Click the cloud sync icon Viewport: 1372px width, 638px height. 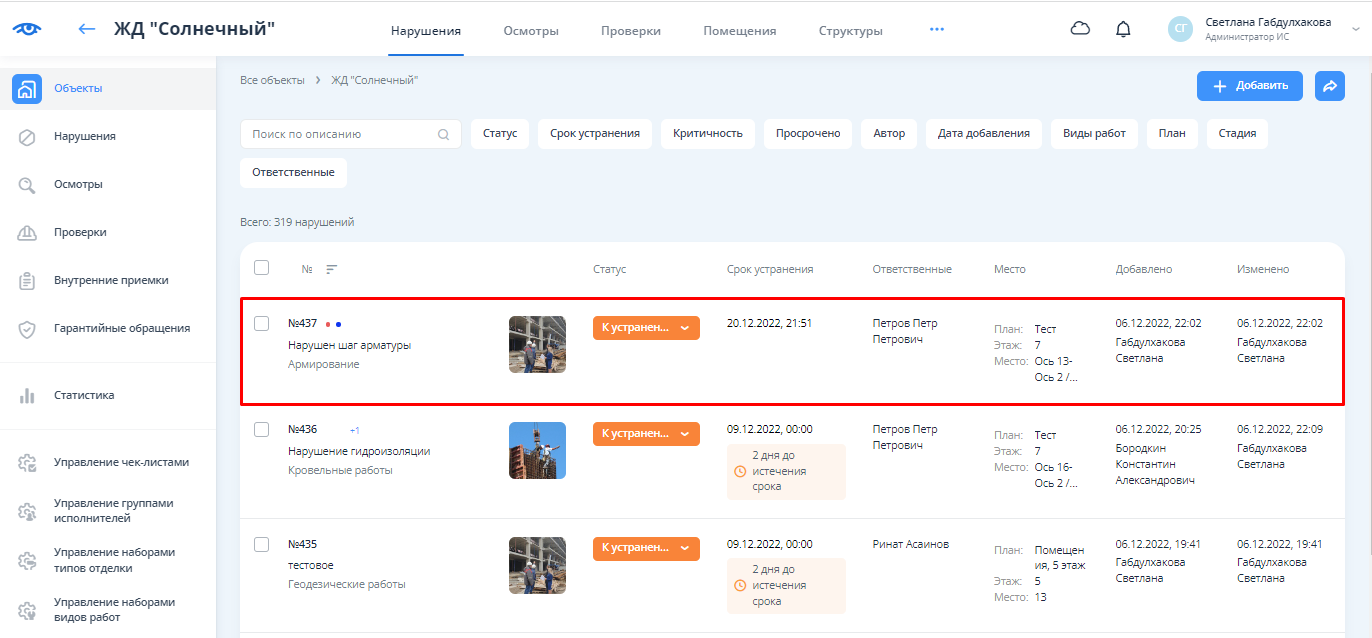coord(1080,29)
